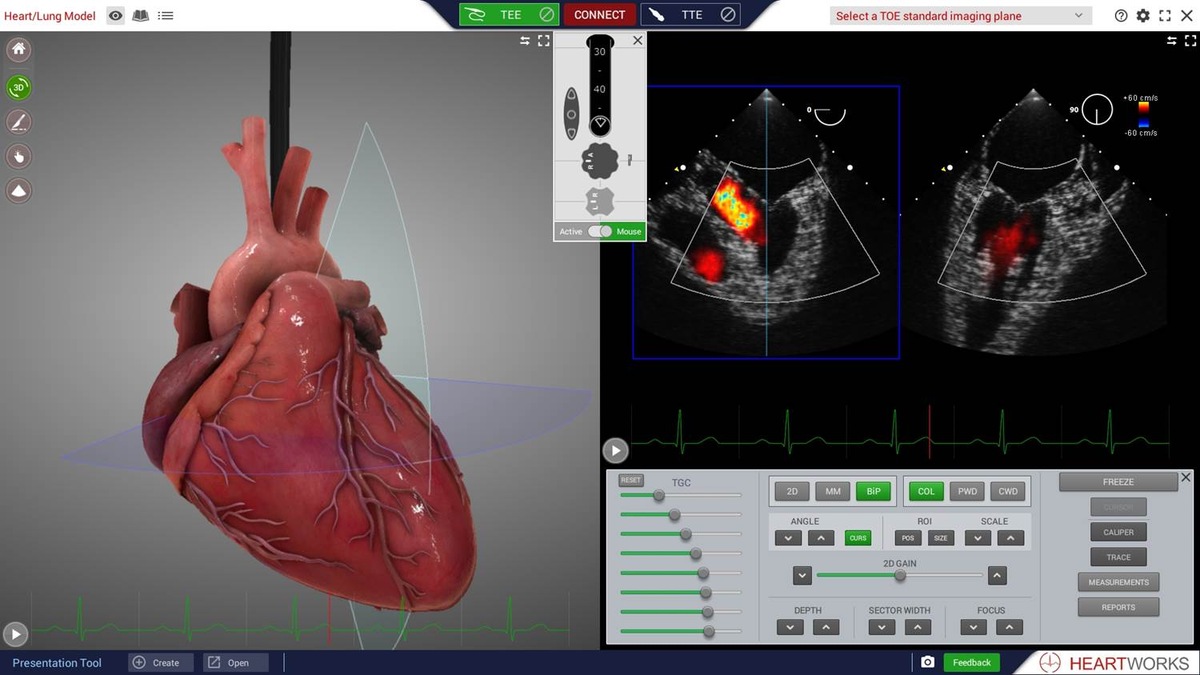Click the home icon in left sidebar
Viewport: 1200px width, 675px height.
tap(18, 50)
